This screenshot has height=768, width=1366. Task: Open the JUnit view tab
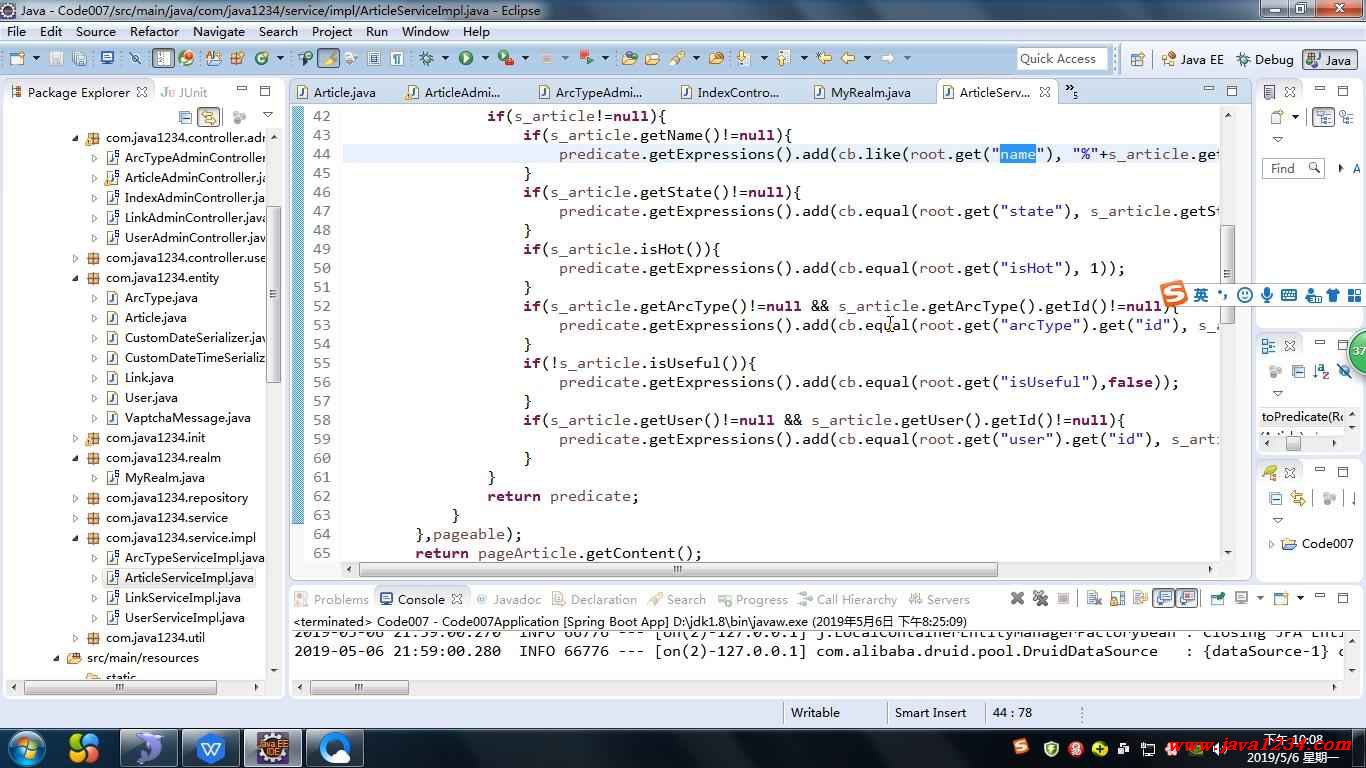tap(184, 92)
